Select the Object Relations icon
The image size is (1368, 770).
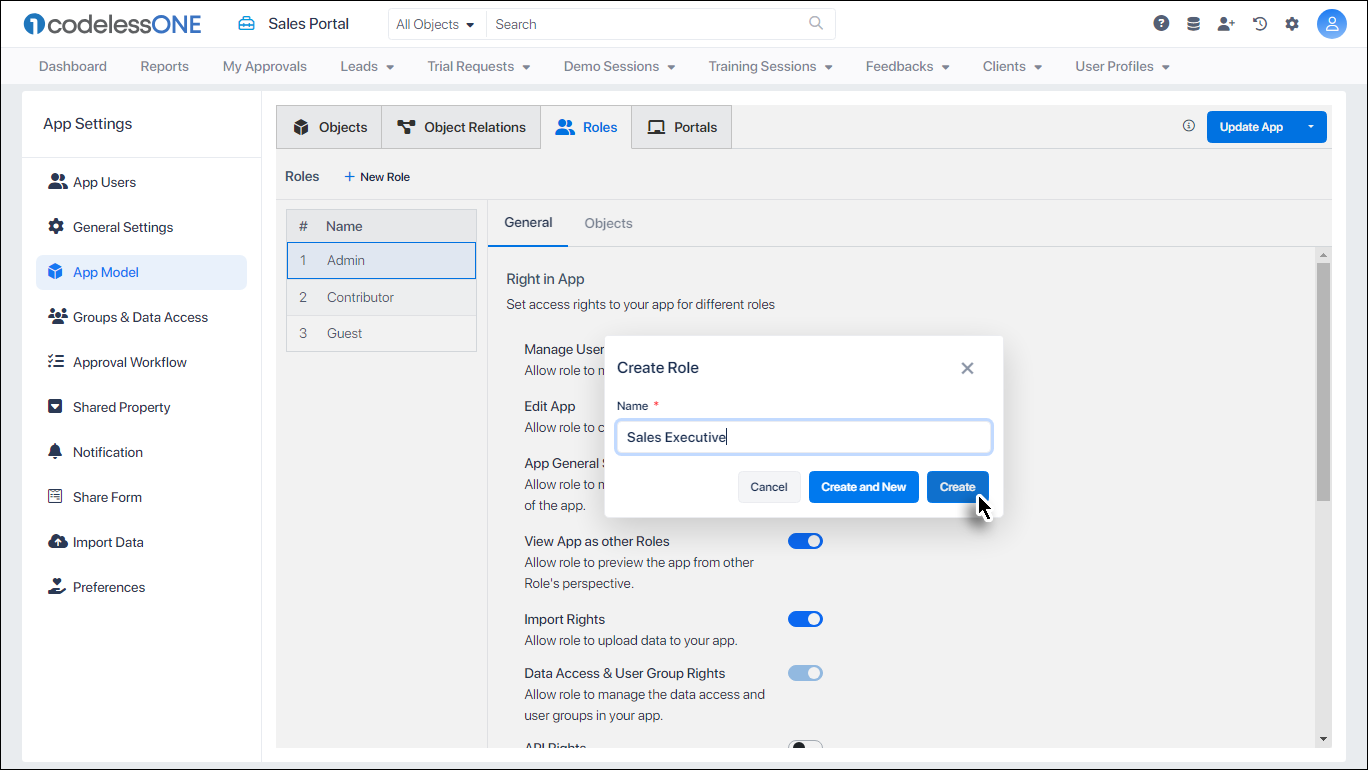(406, 127)
